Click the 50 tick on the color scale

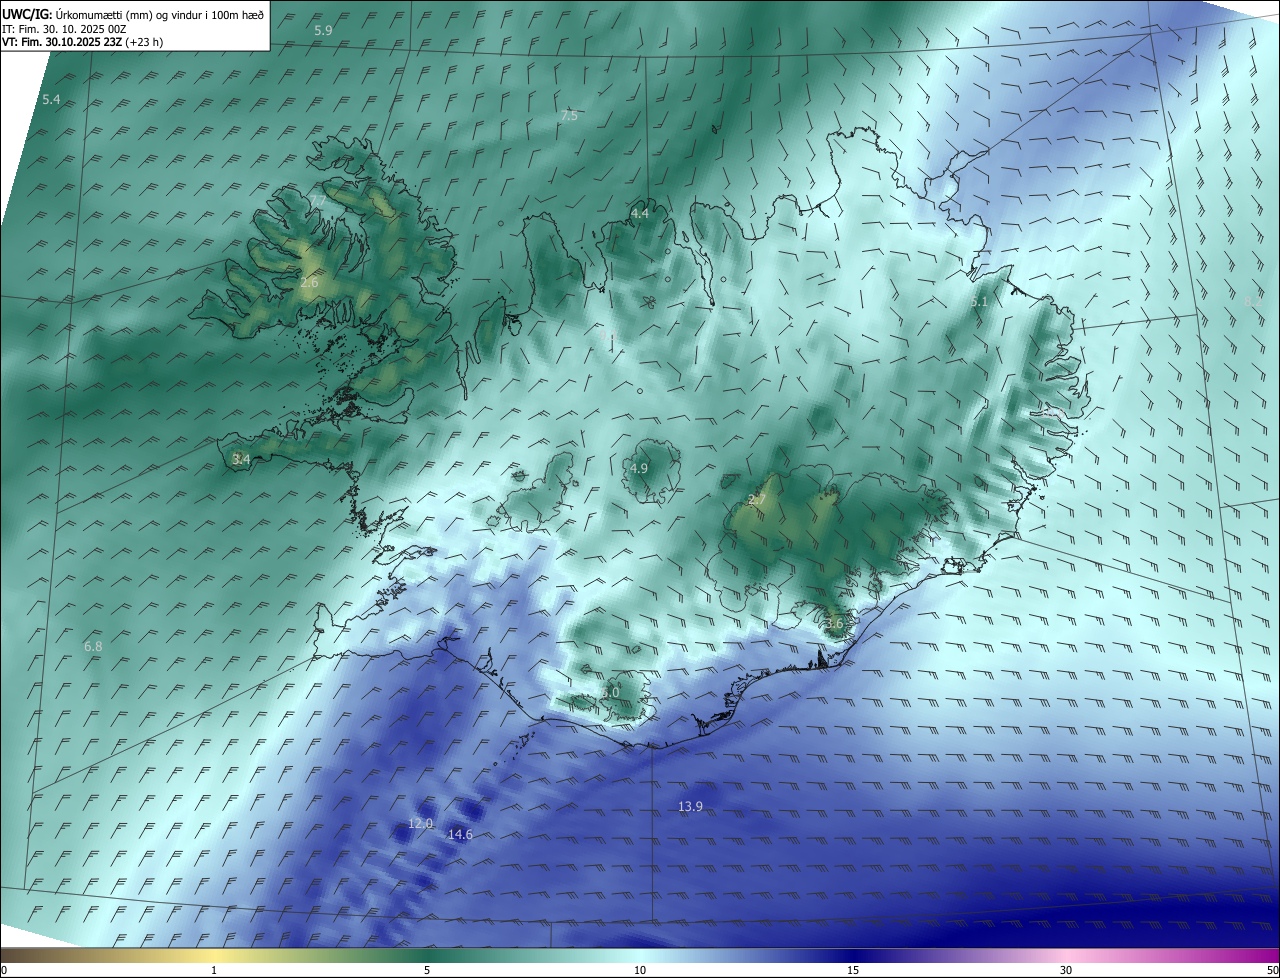coord(1272,970)
